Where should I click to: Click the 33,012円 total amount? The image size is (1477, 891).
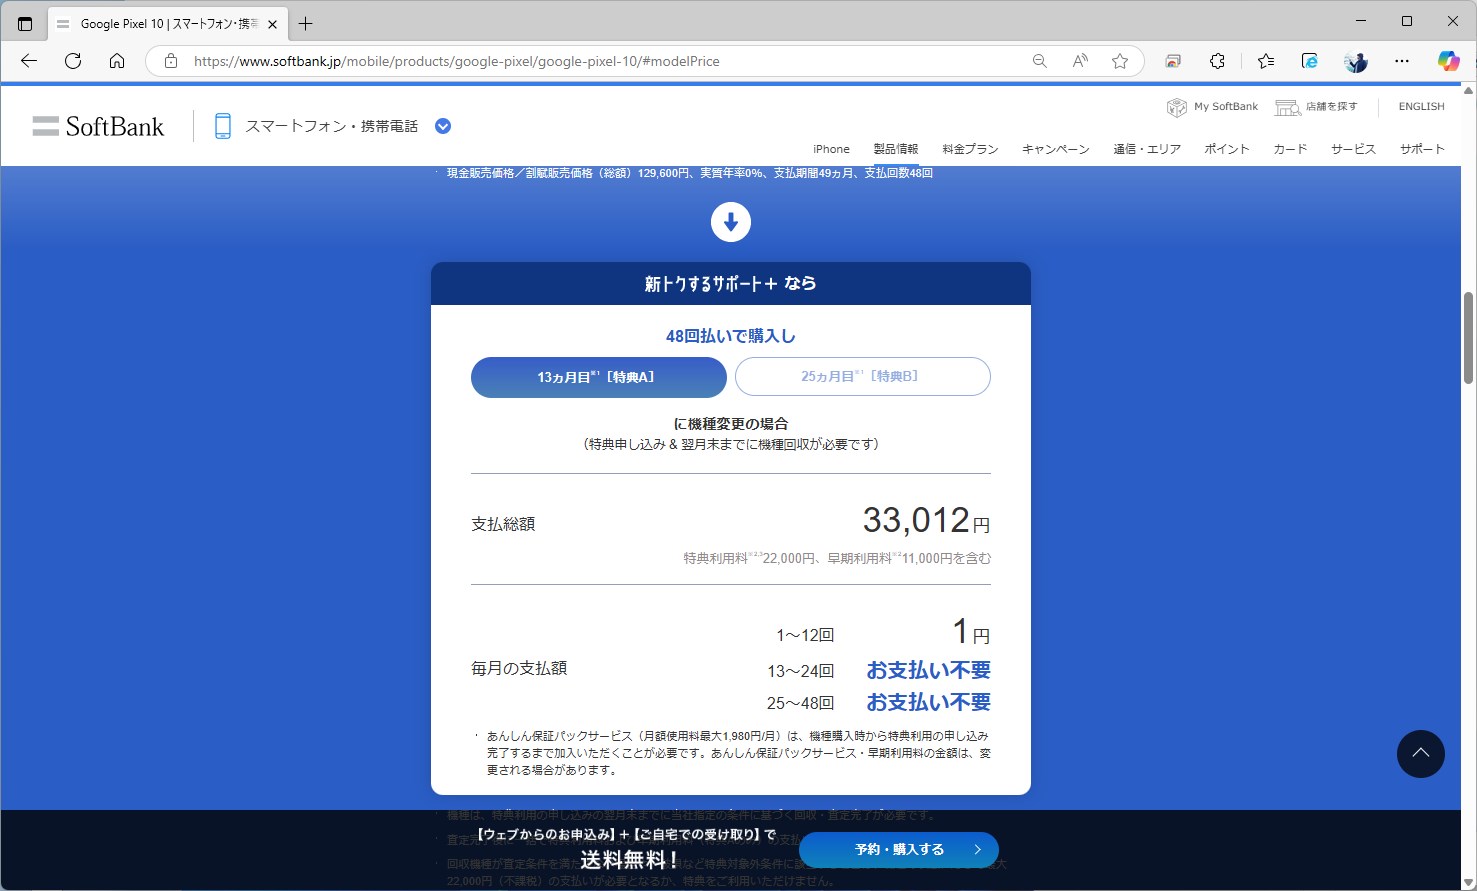click(x=926, y=520)
